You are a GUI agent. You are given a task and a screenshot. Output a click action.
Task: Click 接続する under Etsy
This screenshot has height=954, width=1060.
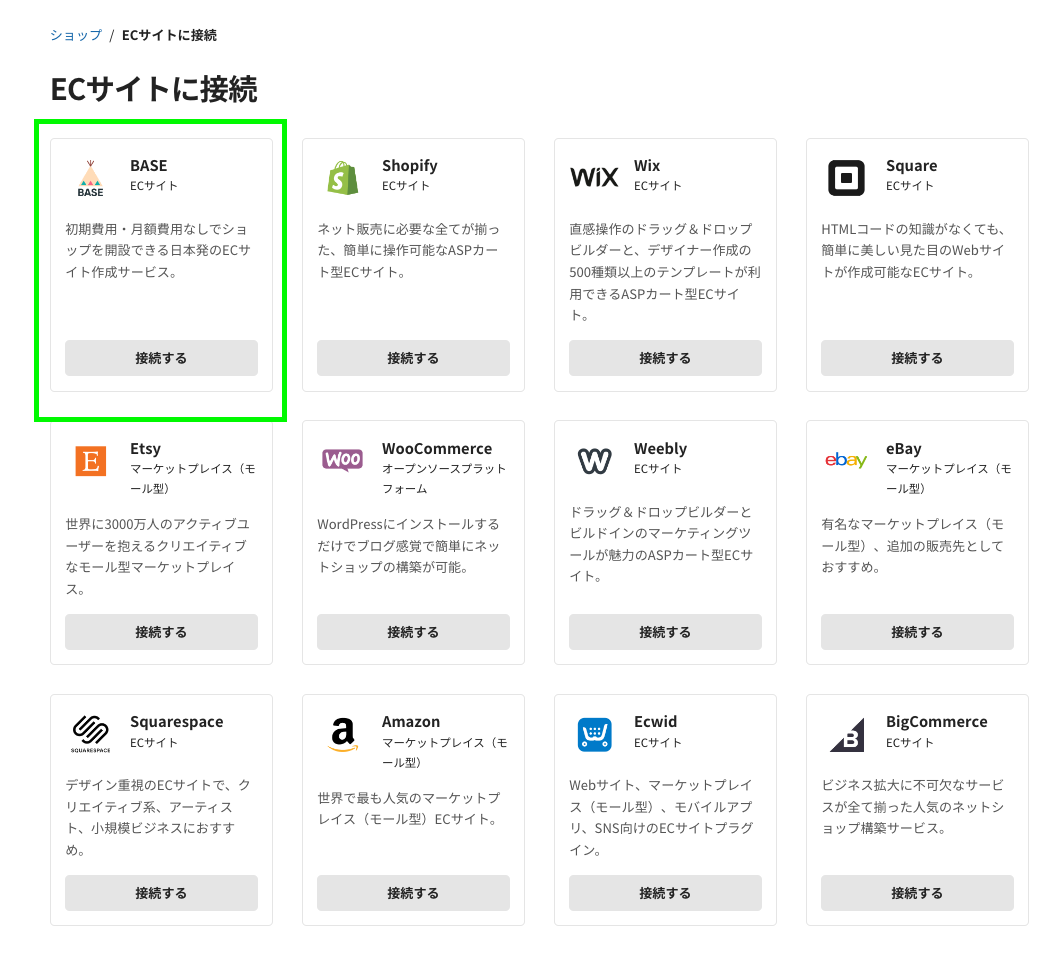tap(162, 631)
